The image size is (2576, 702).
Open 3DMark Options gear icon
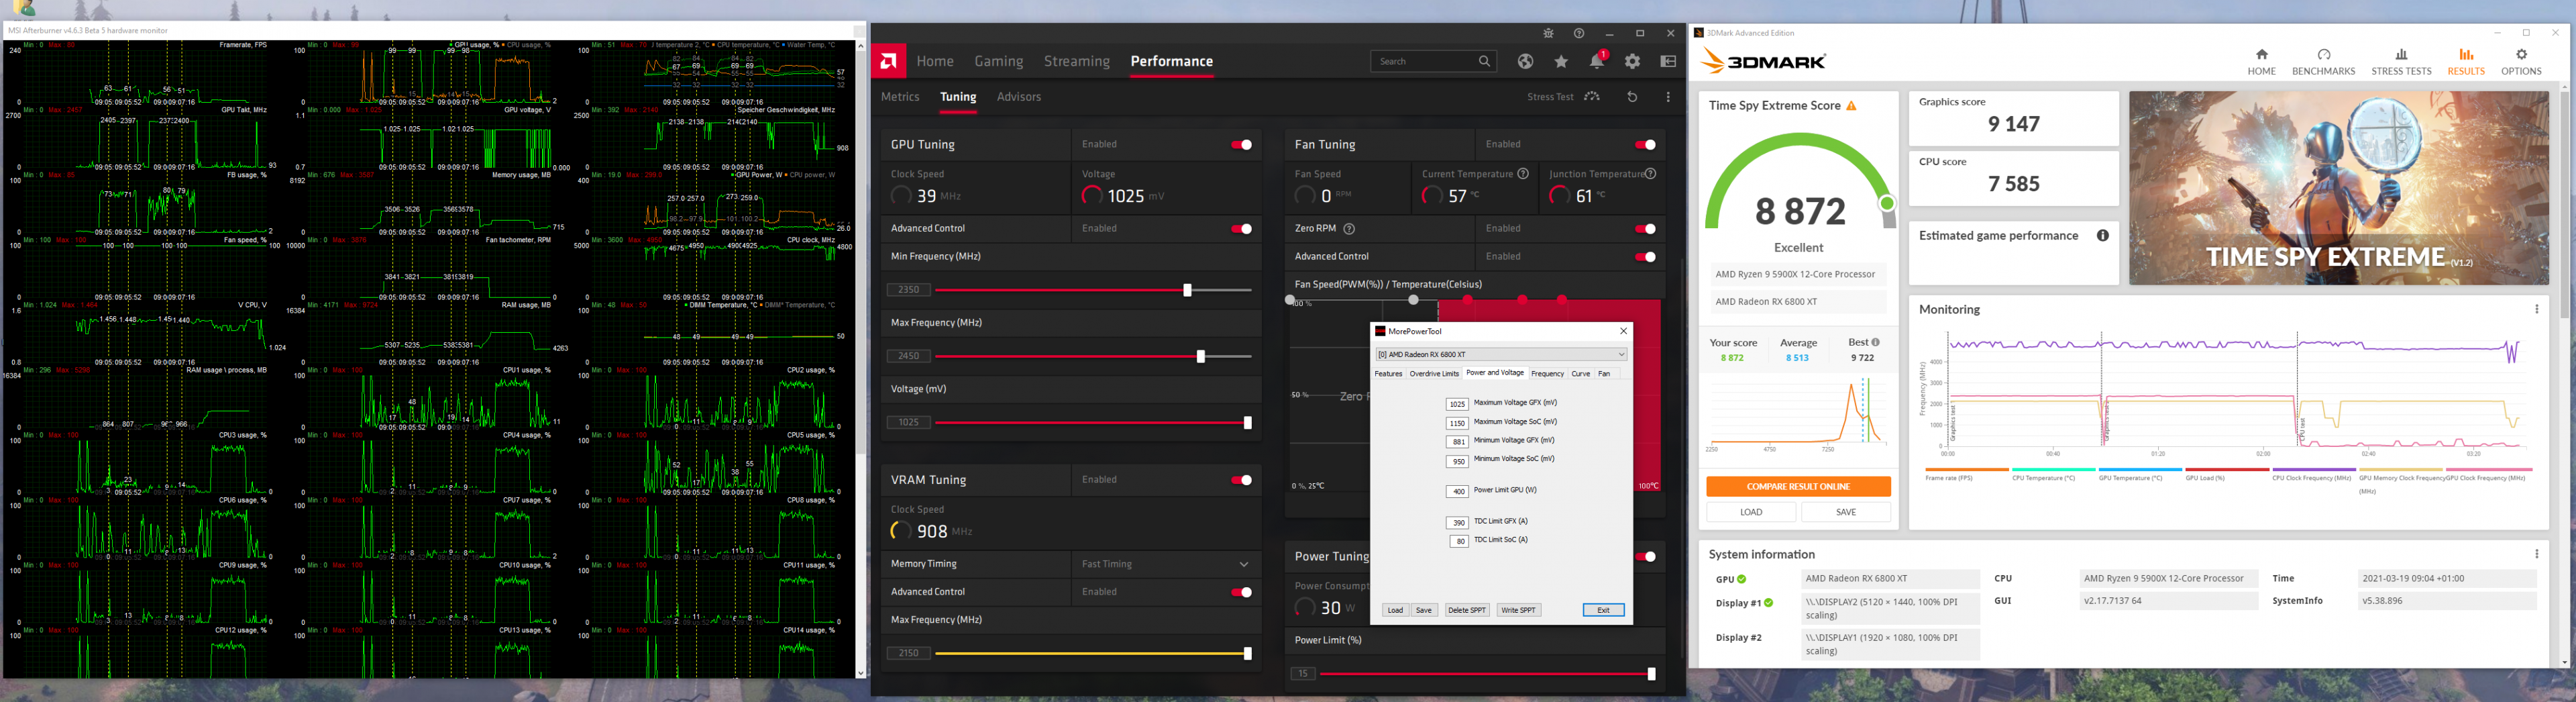(x=2521, y=55)
